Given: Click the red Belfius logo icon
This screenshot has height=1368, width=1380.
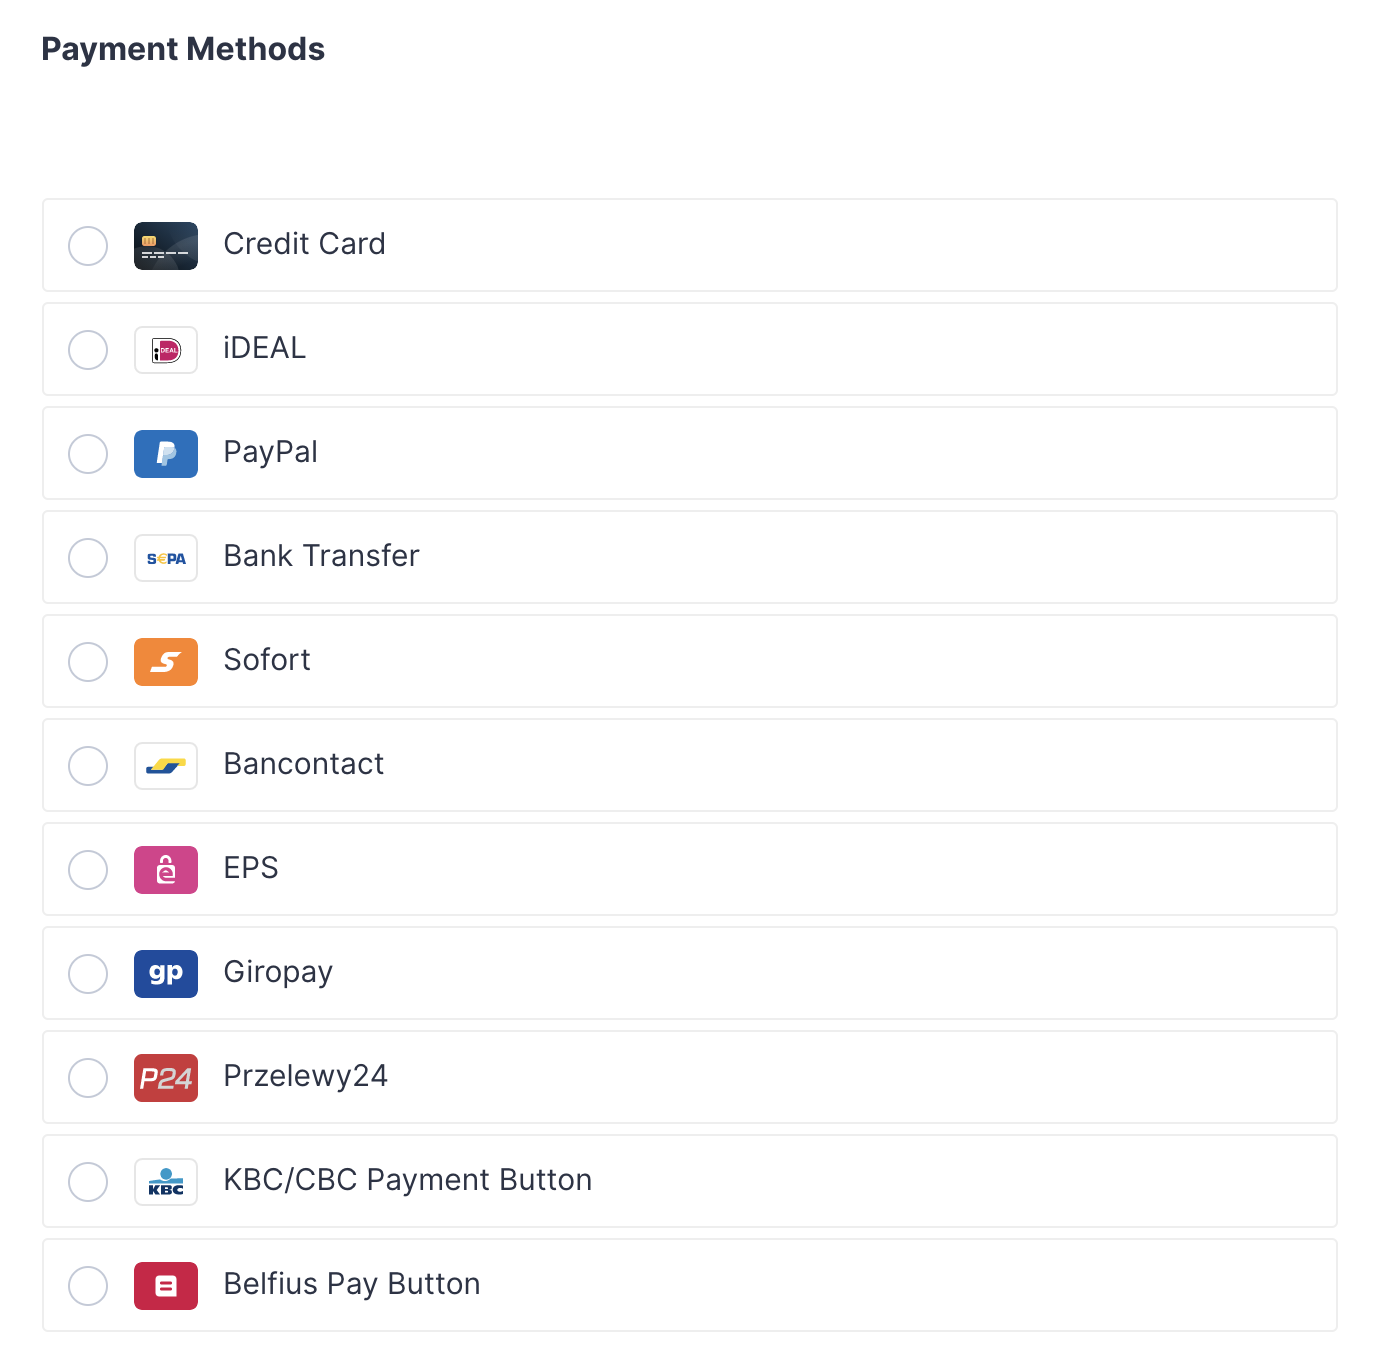Looking at the screenshot, I should (x=166, y=1286).
